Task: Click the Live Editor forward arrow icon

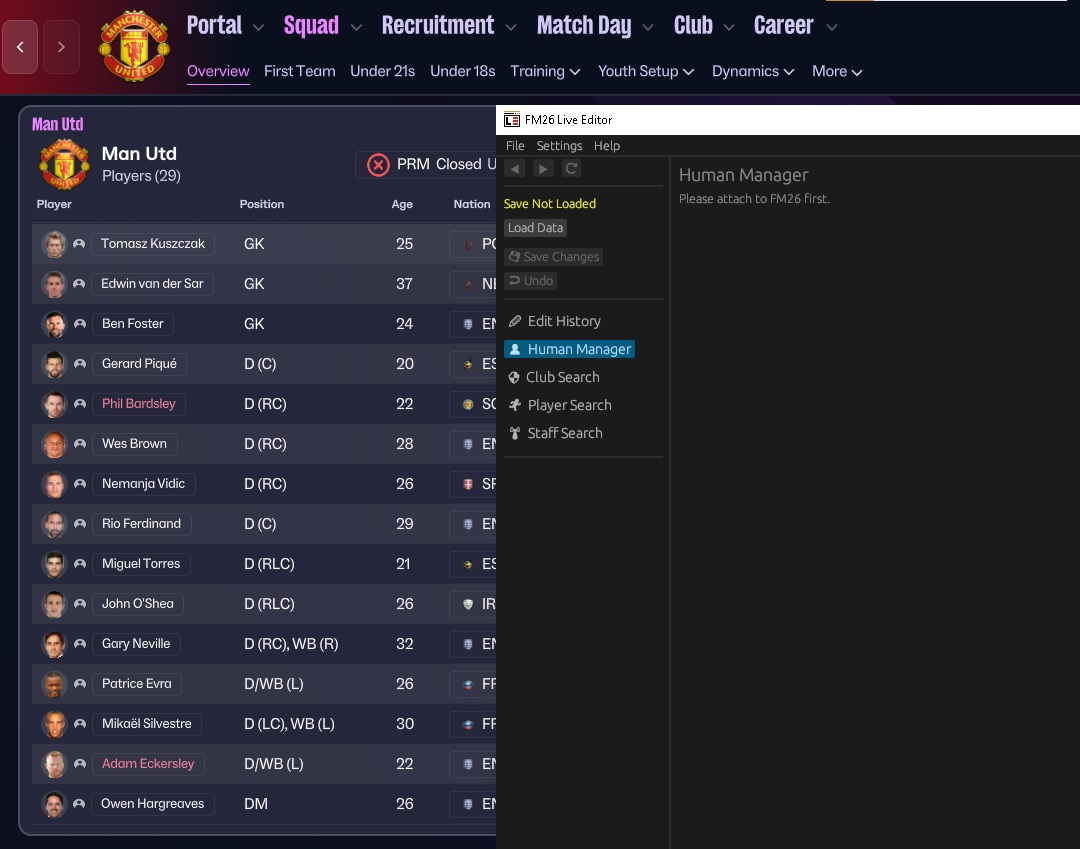Action: (542, 169)
